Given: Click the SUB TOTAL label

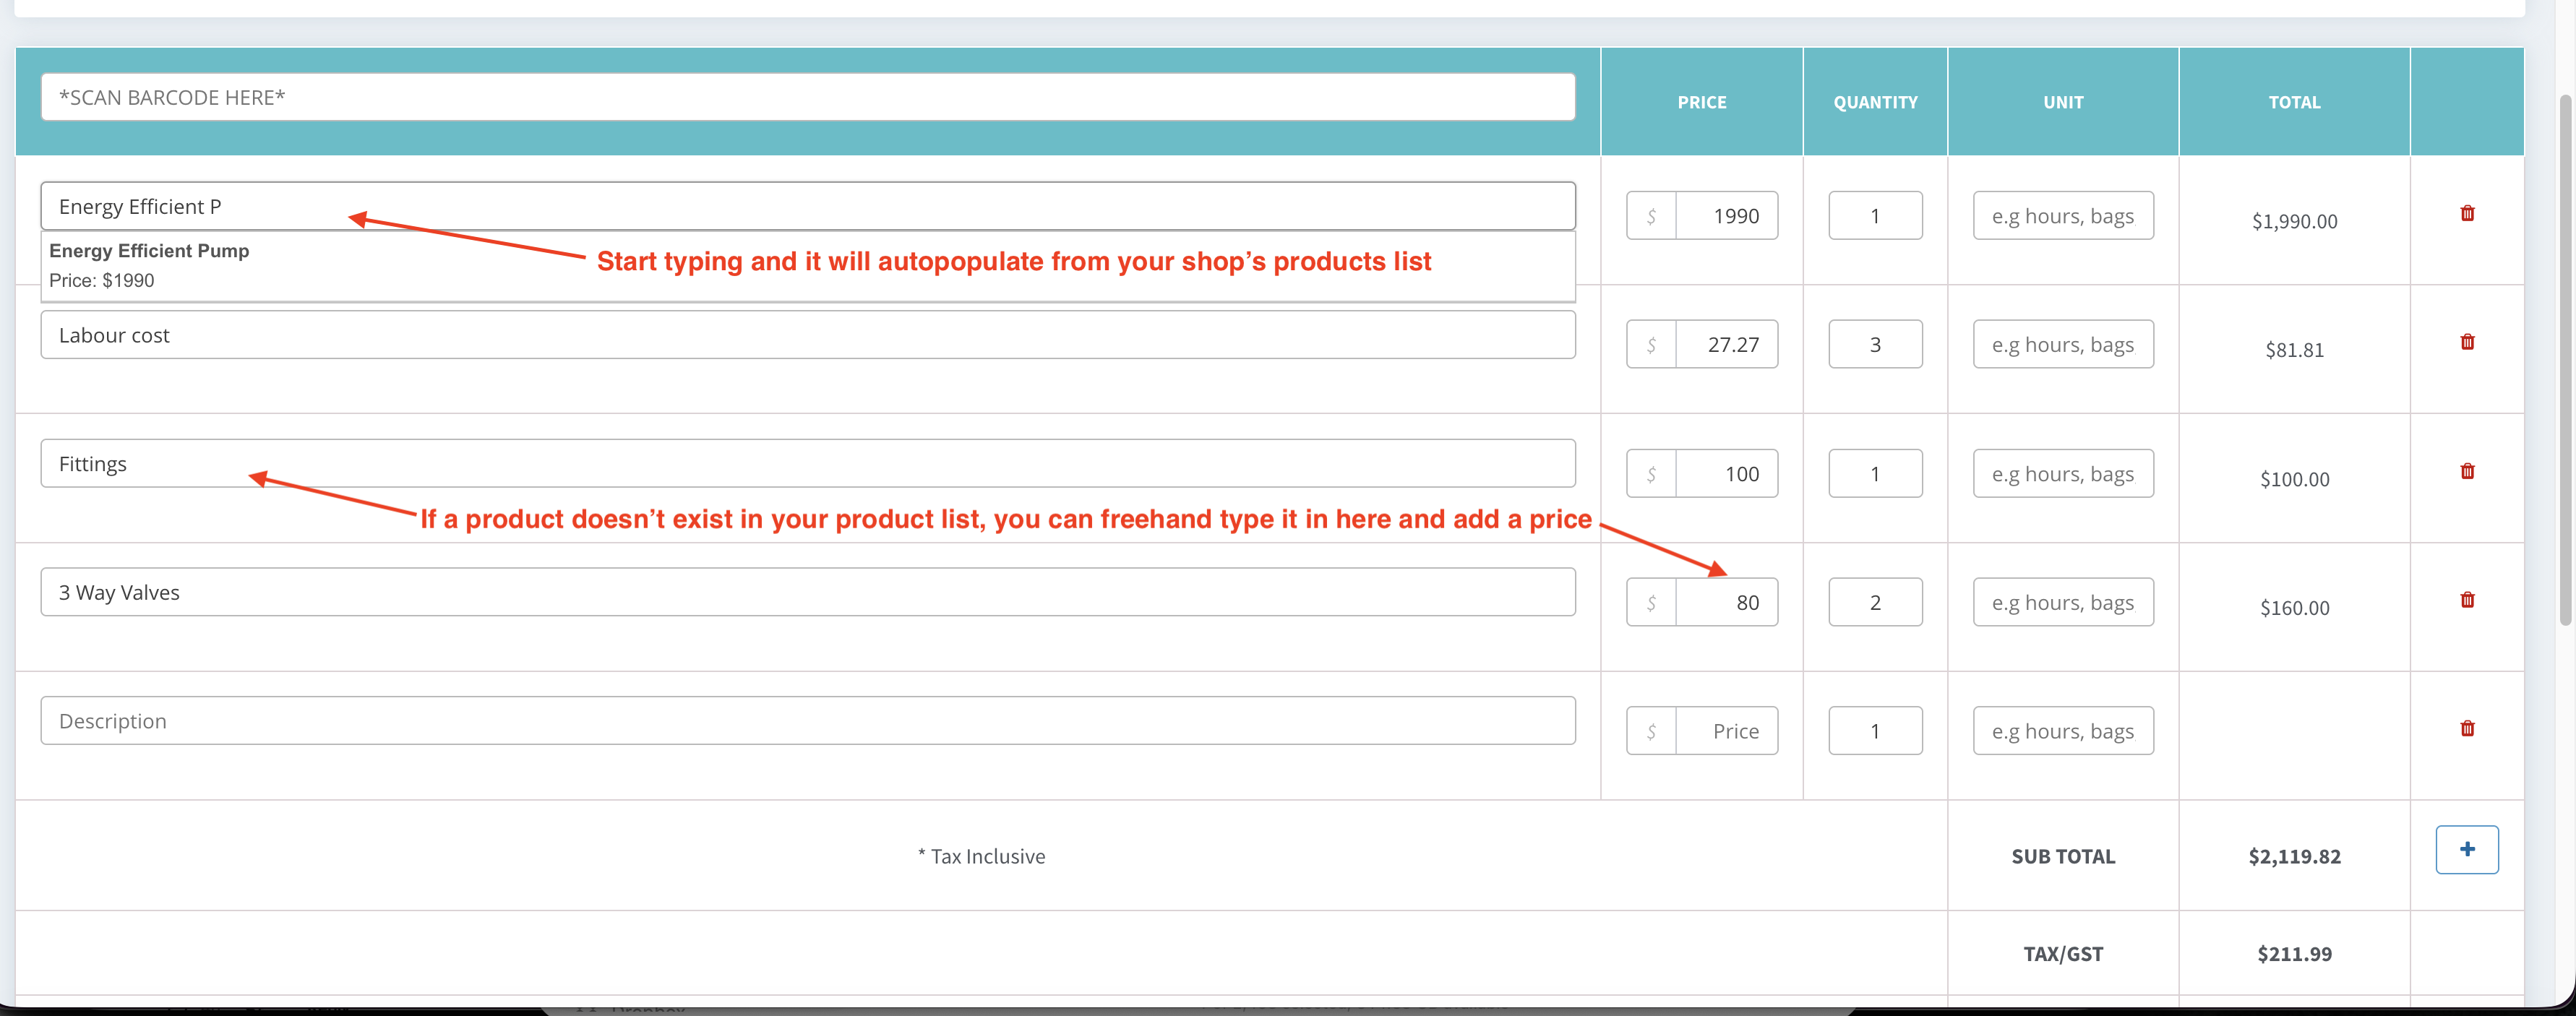Looking at the screenshot, I should (2063, 856).
